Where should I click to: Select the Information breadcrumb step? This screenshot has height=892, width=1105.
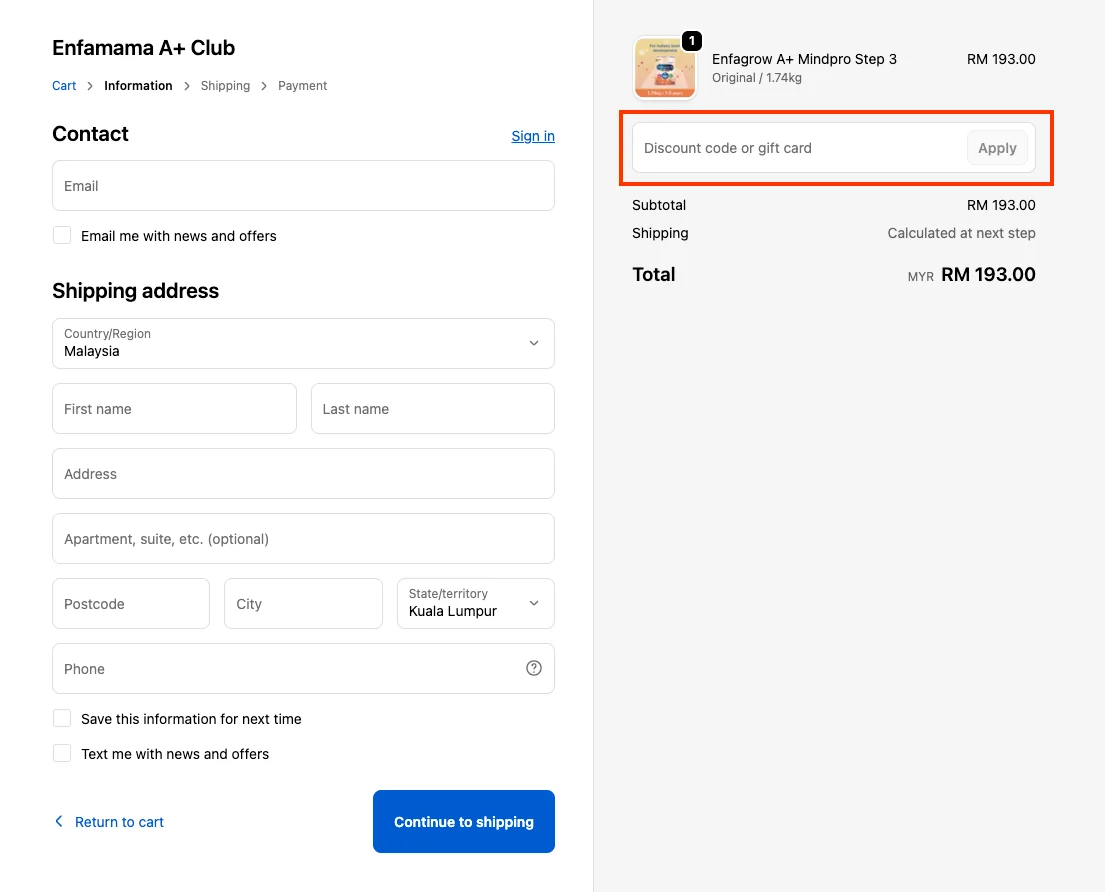point(138,85)
